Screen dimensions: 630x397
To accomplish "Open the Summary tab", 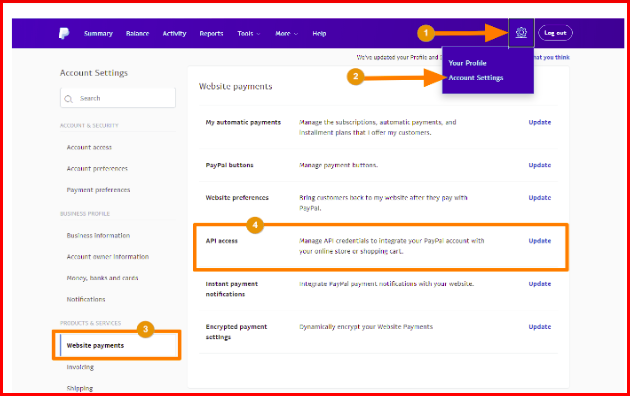I will 98,33.
